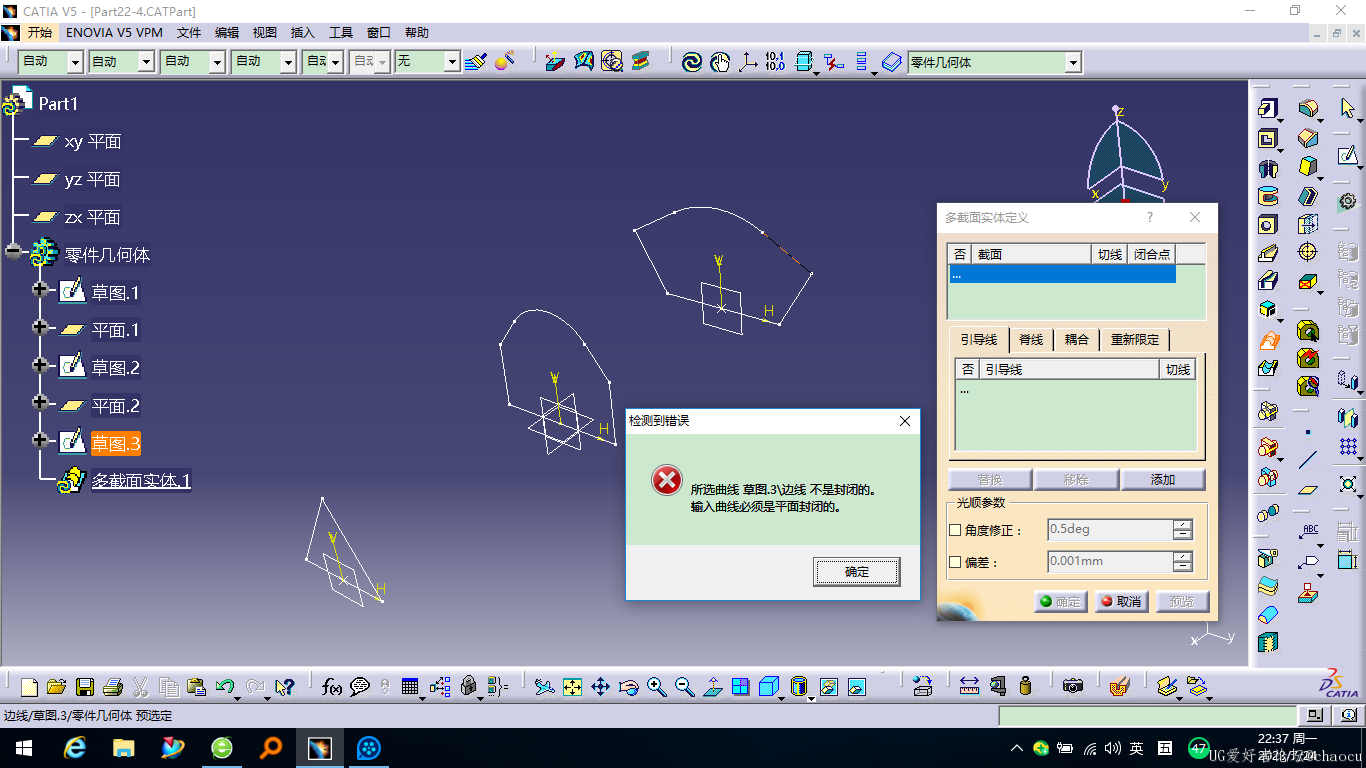Open the 帮助 menu
Screen dimensions: 1366x768
[x=417, y=32]
